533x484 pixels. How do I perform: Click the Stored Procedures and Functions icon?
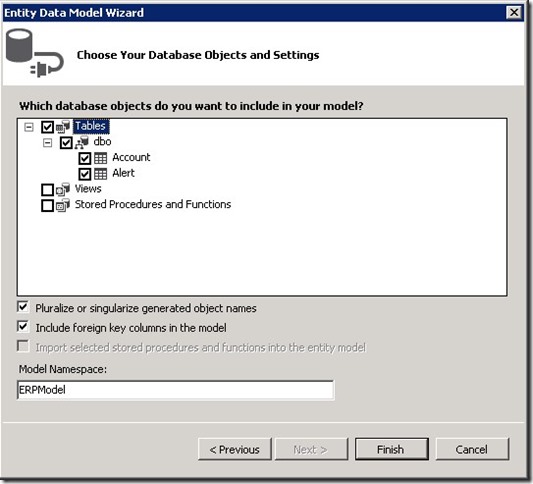63,205
